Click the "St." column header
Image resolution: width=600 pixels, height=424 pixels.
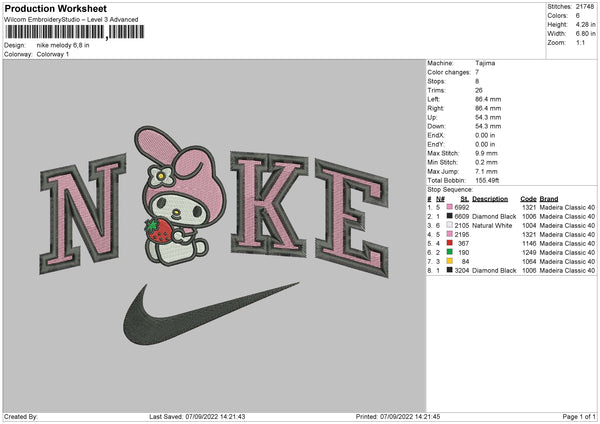coord(465,199)
